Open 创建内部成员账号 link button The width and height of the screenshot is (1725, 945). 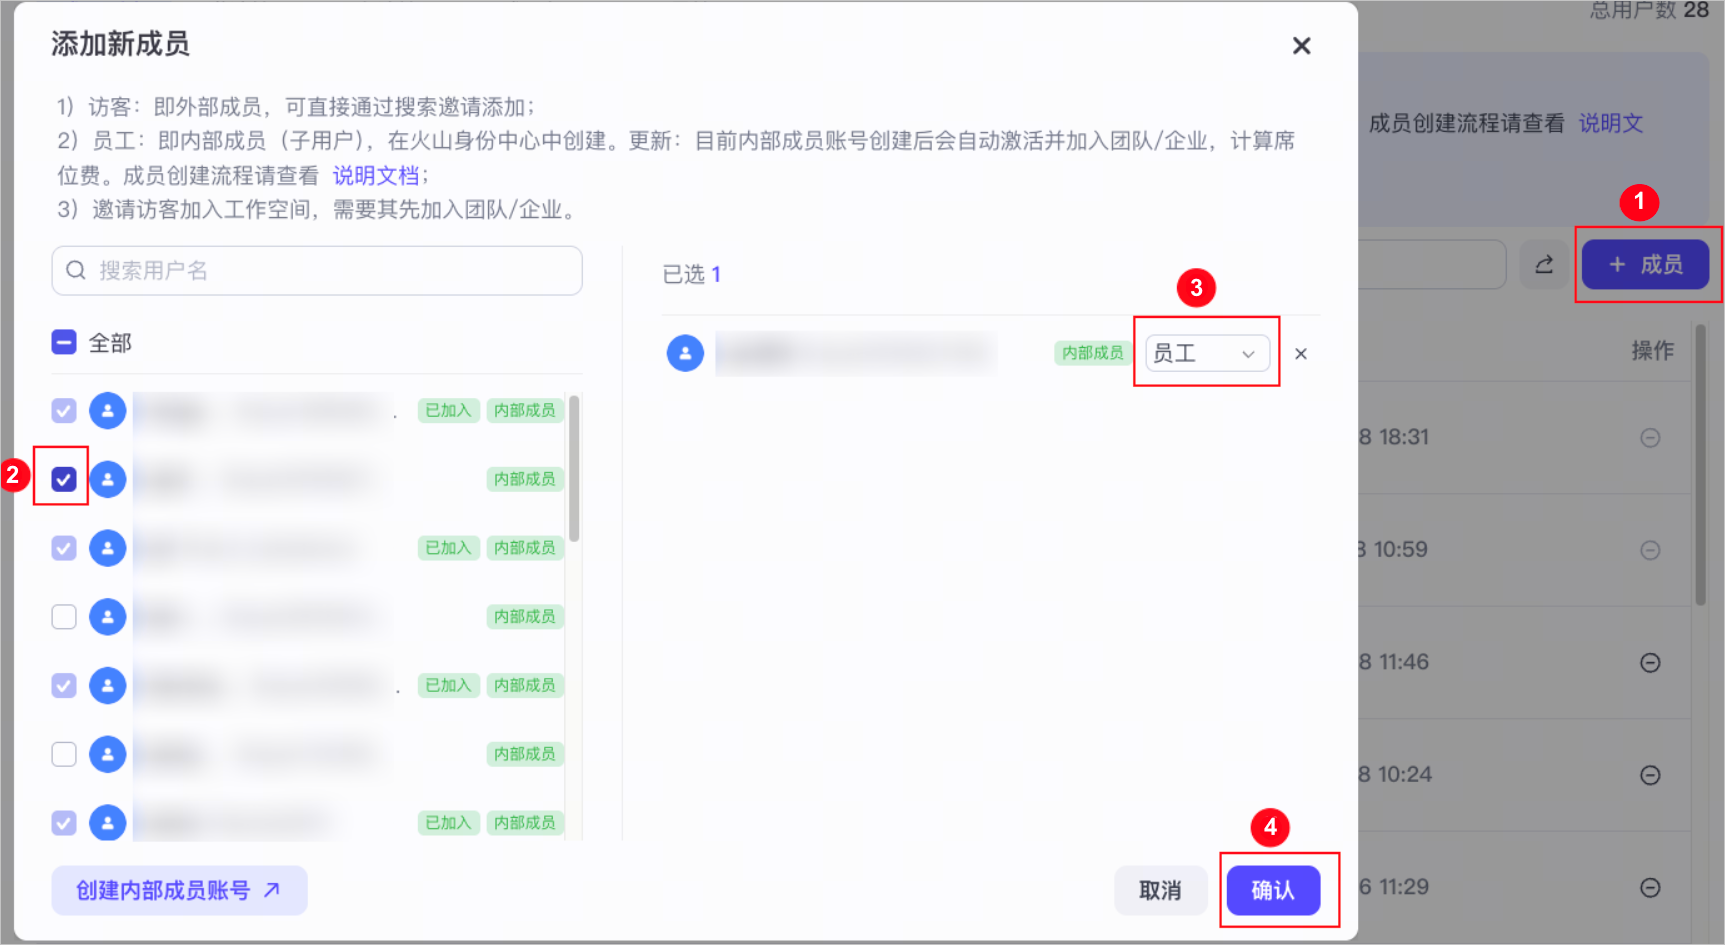tap(179, 890)
